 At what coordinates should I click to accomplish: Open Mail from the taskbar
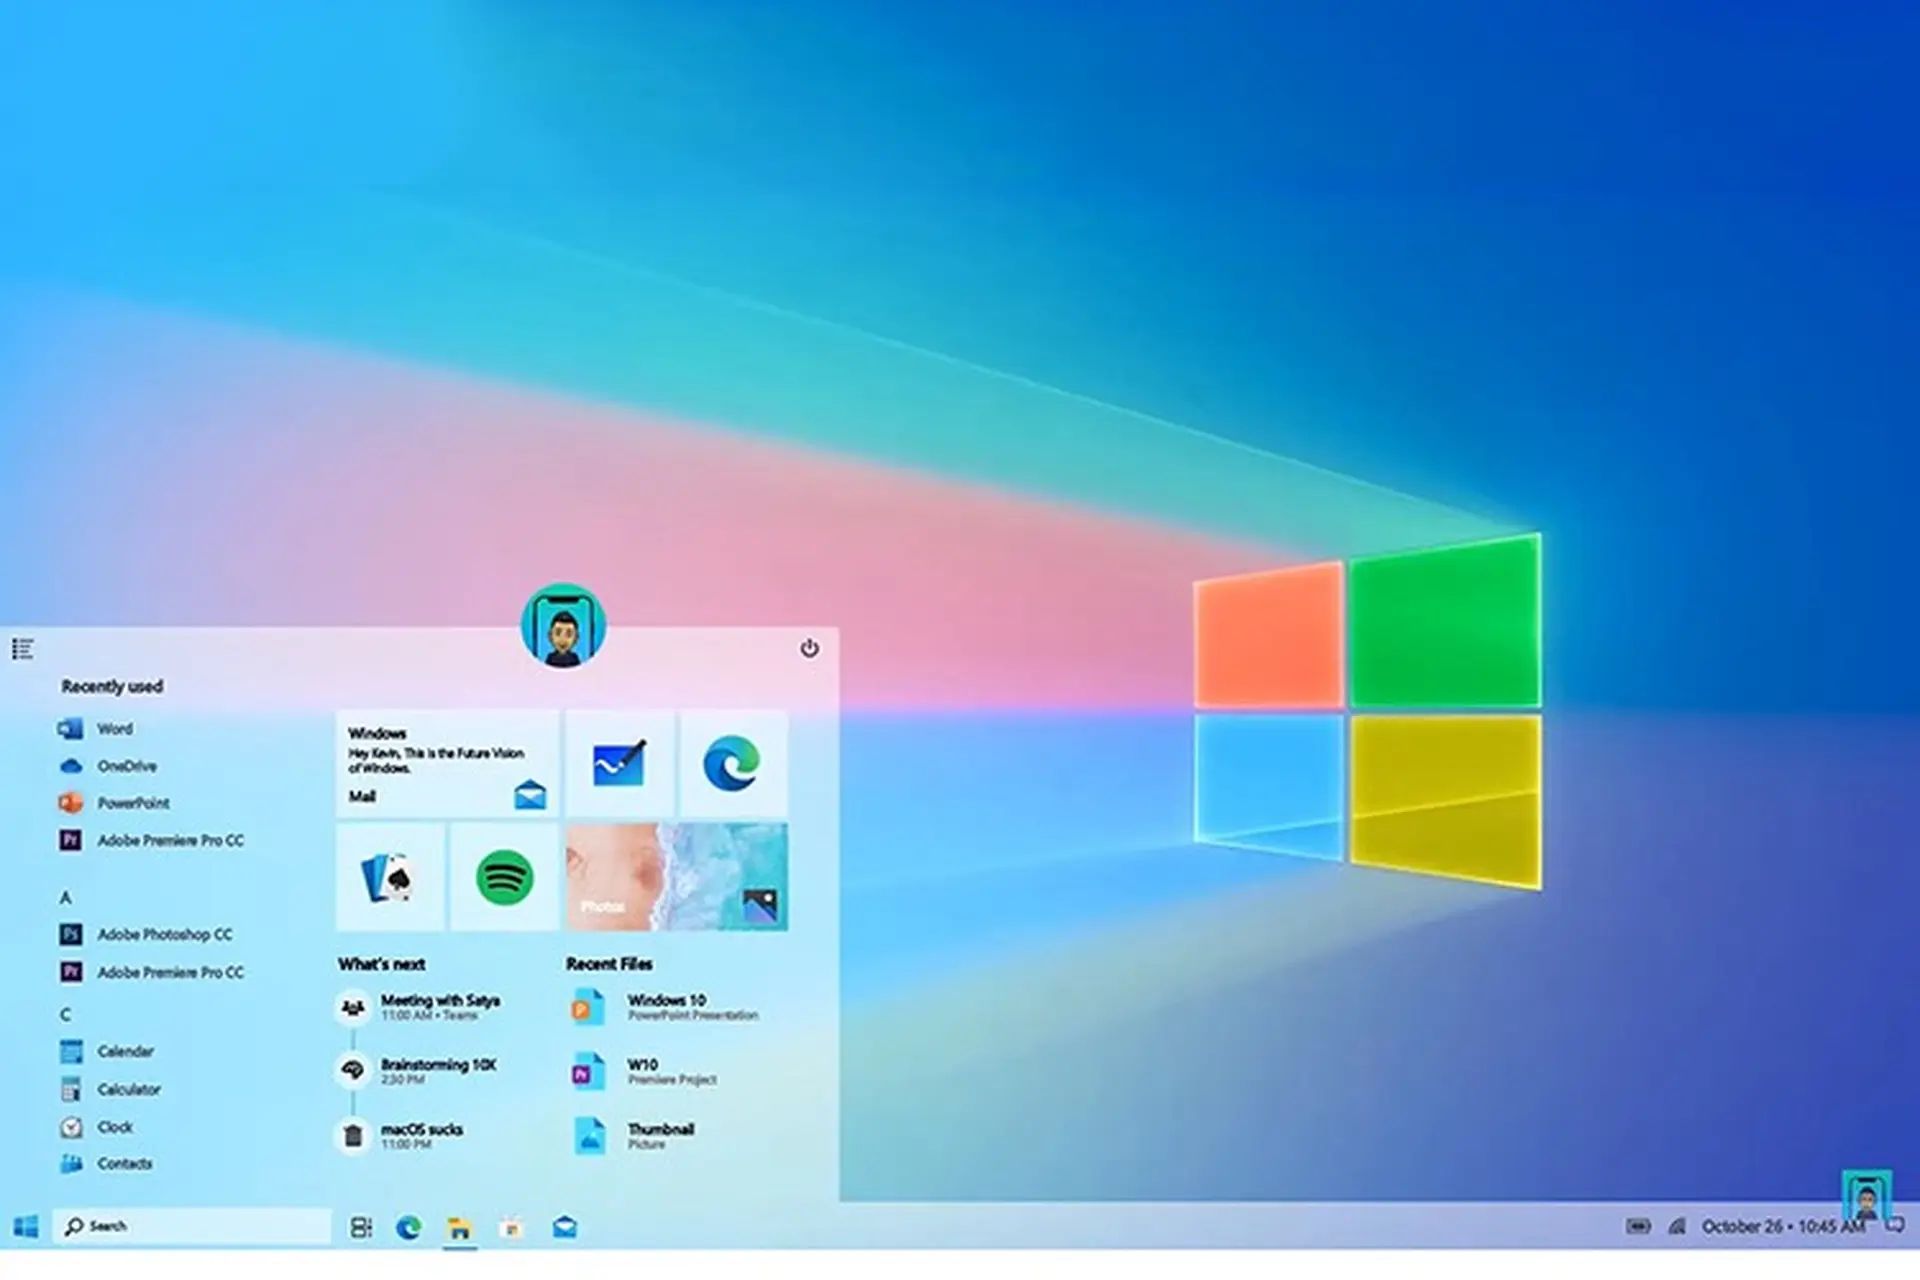[x=565, y=1226]
